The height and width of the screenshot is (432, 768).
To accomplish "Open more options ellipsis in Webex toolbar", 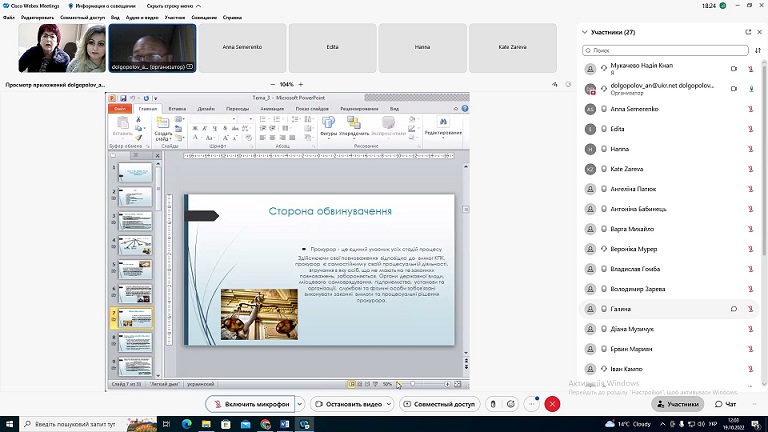I will pyautogui.click(x=531, y=404).
